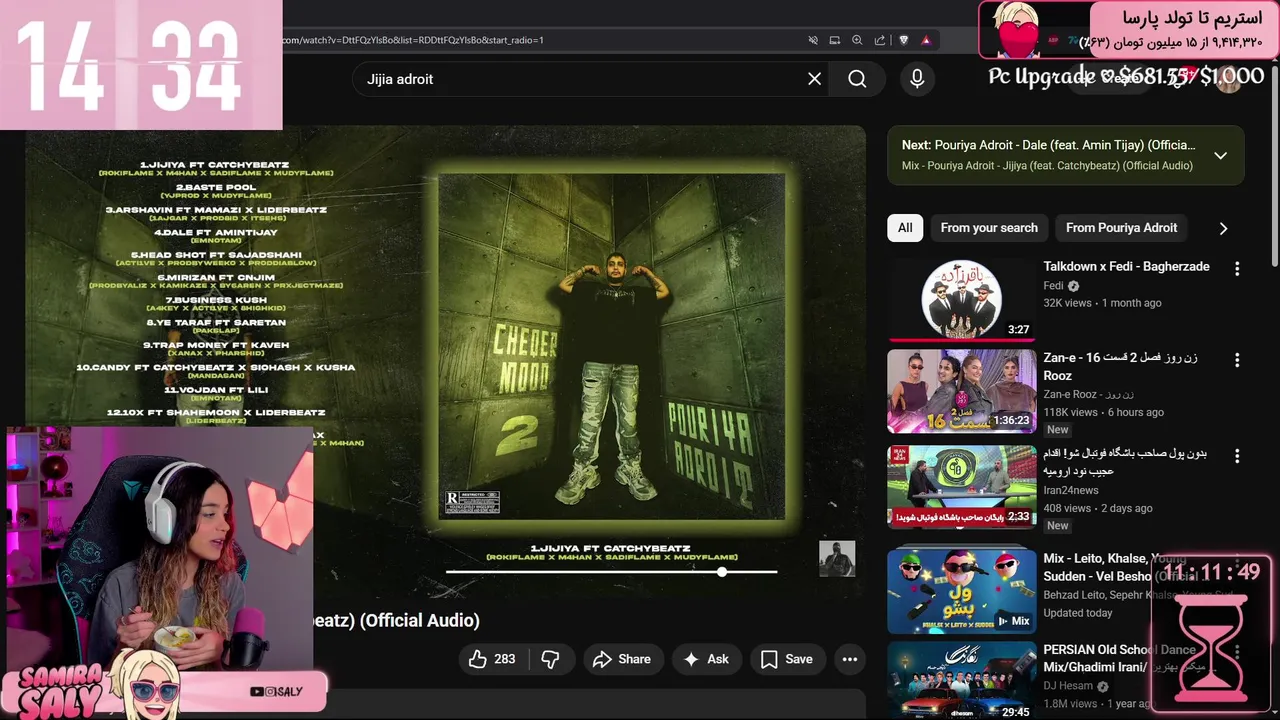
Task: Click Next: Pouriya Adroit - Dale text
Action: (1048, 145)
